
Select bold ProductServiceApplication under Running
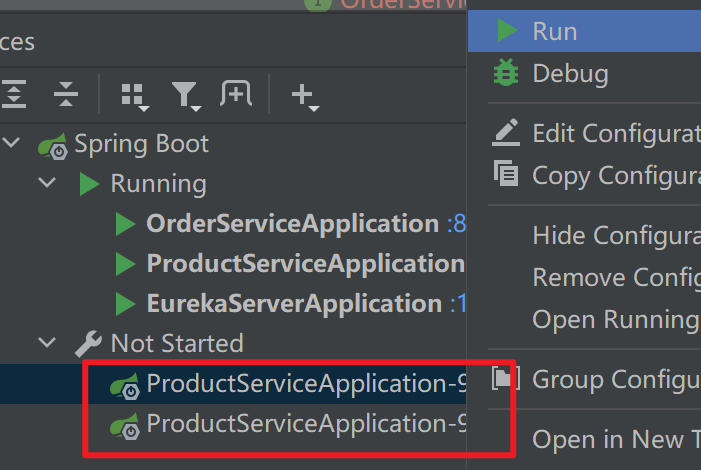pos(306,263)
